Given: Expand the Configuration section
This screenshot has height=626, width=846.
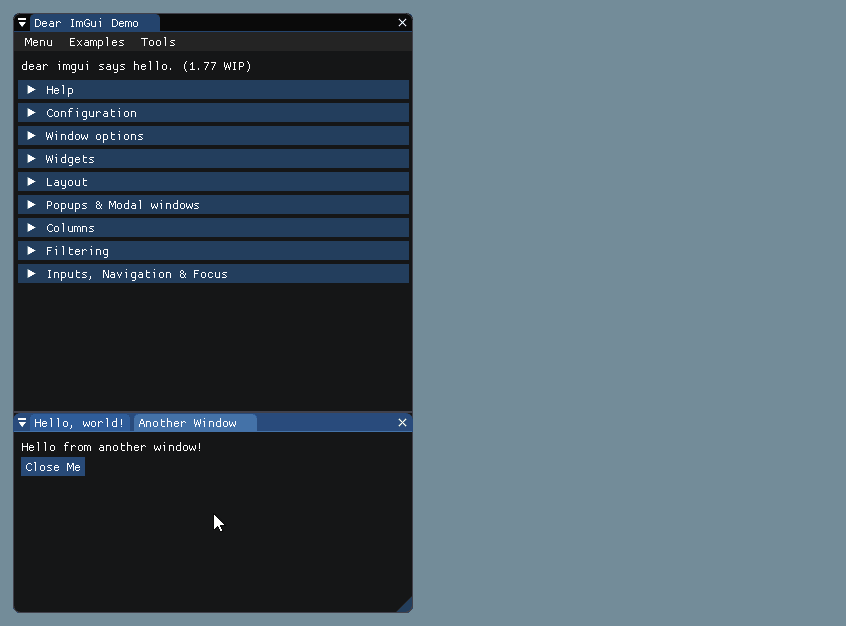Looking at the screenshot, I should tap(90, 112).
